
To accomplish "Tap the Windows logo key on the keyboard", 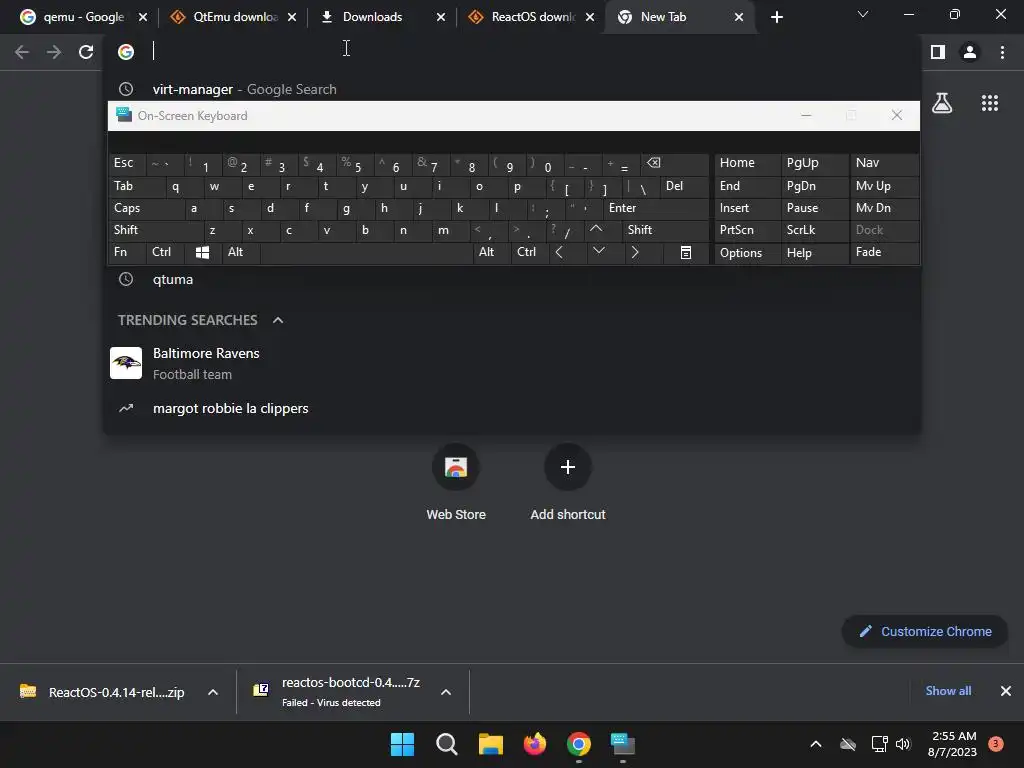I will 203,252.
